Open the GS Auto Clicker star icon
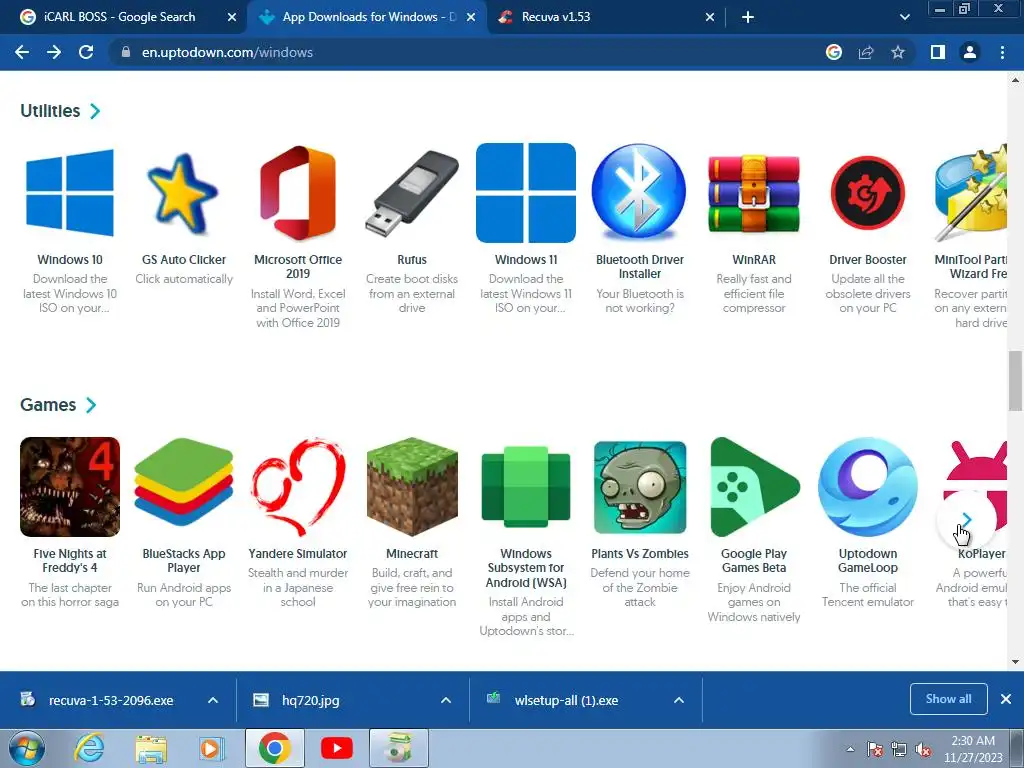The height and width of the screenshot is (768, 1024). coord(184,193)
